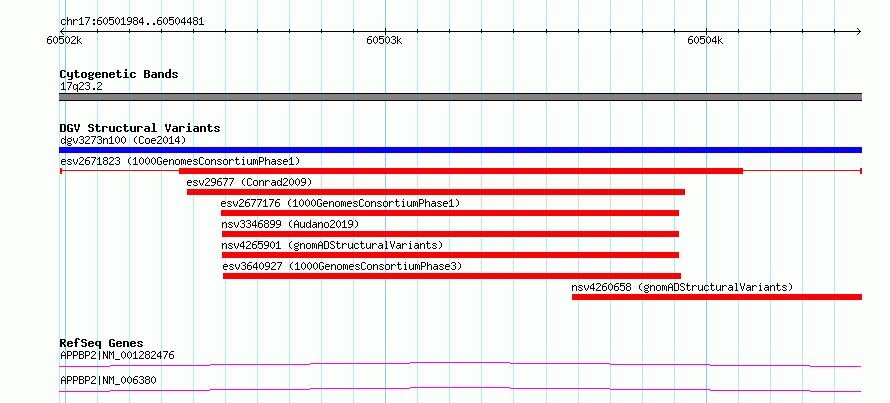The height and width of the screenshot is (403, 890).
Task: Click the dgv3273n100 (Coe2014) label
Action: point(123,140)
